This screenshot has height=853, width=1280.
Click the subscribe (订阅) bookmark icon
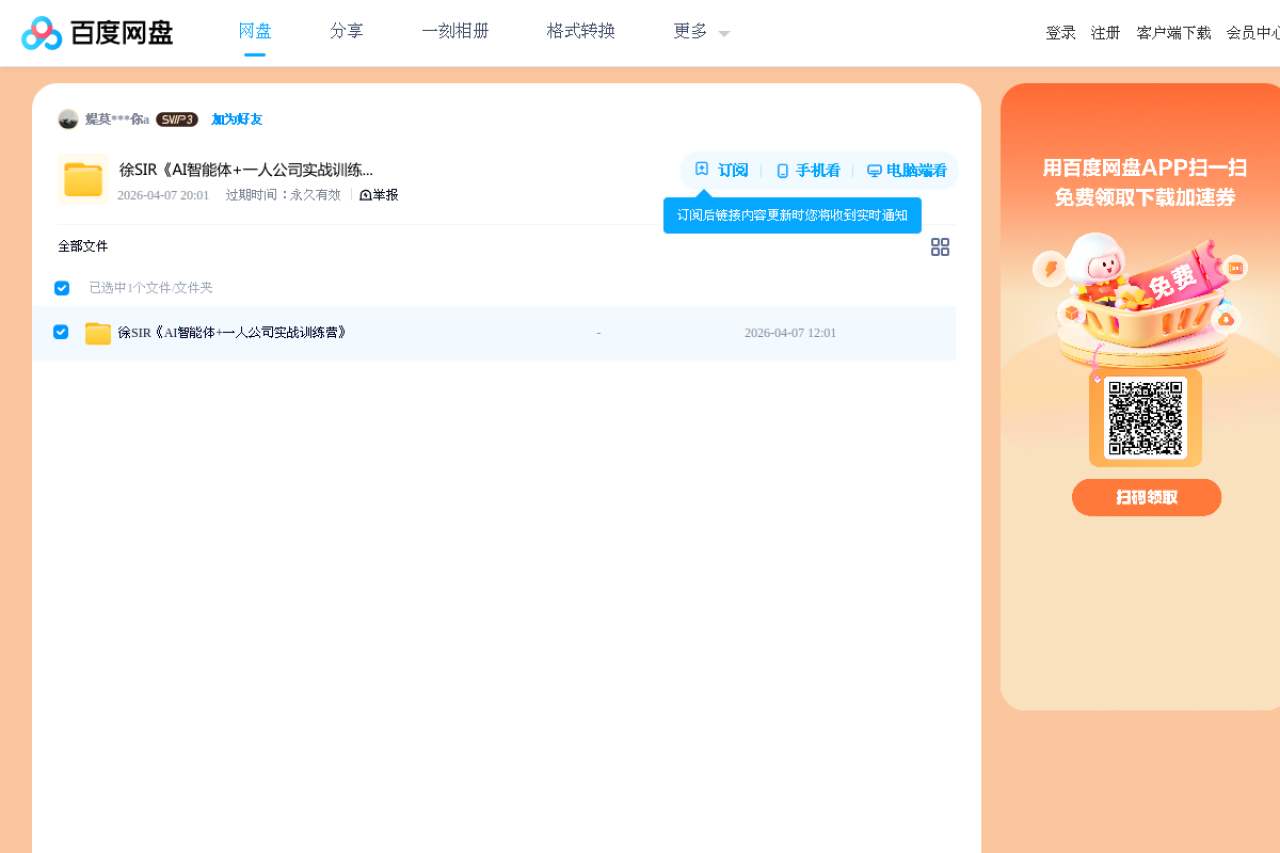tap(701, 170)
